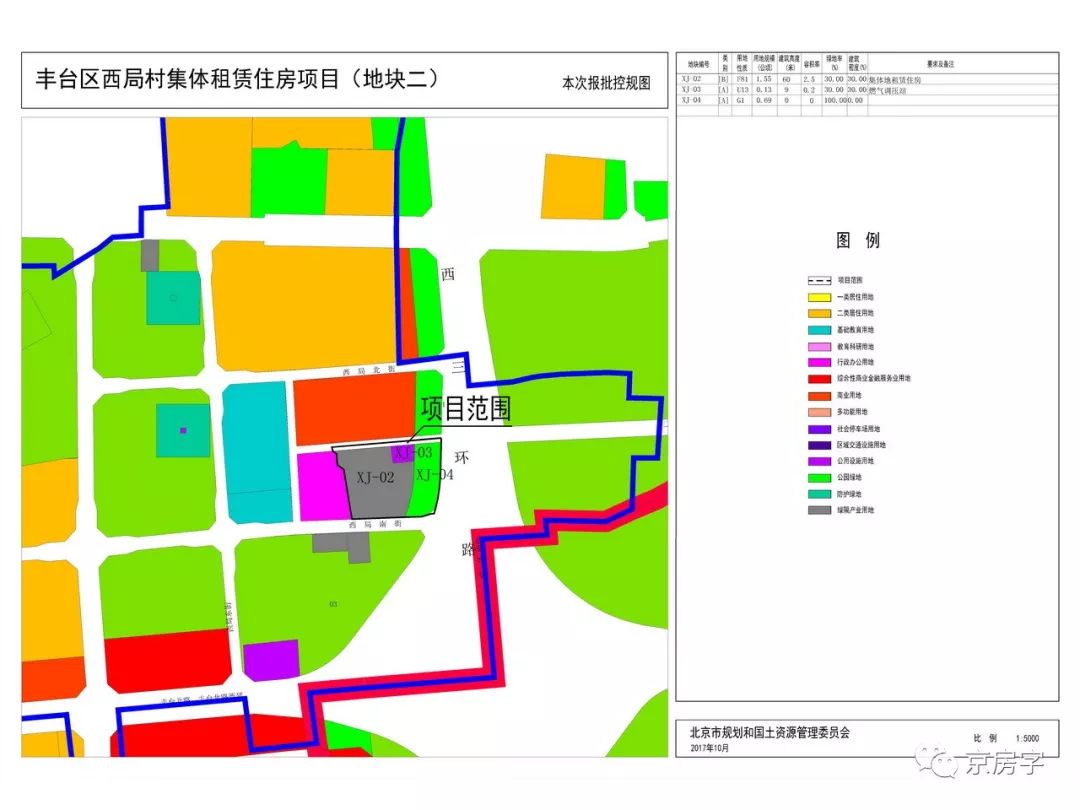Click the 储现产业用地 gray legend symbol

(x=818, y=509)
